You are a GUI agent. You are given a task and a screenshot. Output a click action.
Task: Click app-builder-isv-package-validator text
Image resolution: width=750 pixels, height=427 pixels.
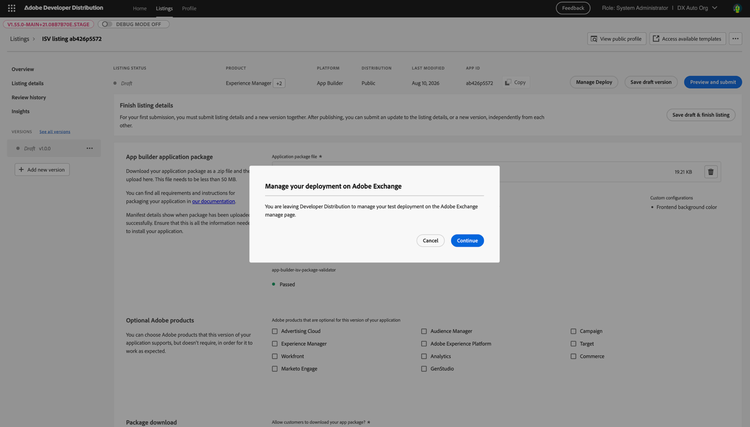(304, 270)
